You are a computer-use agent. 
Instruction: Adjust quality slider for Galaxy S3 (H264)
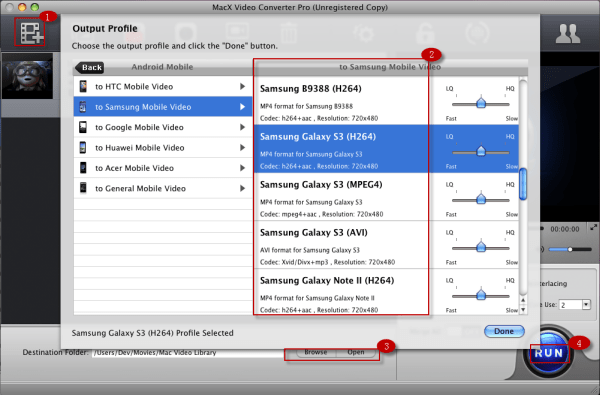pos(481,152)
